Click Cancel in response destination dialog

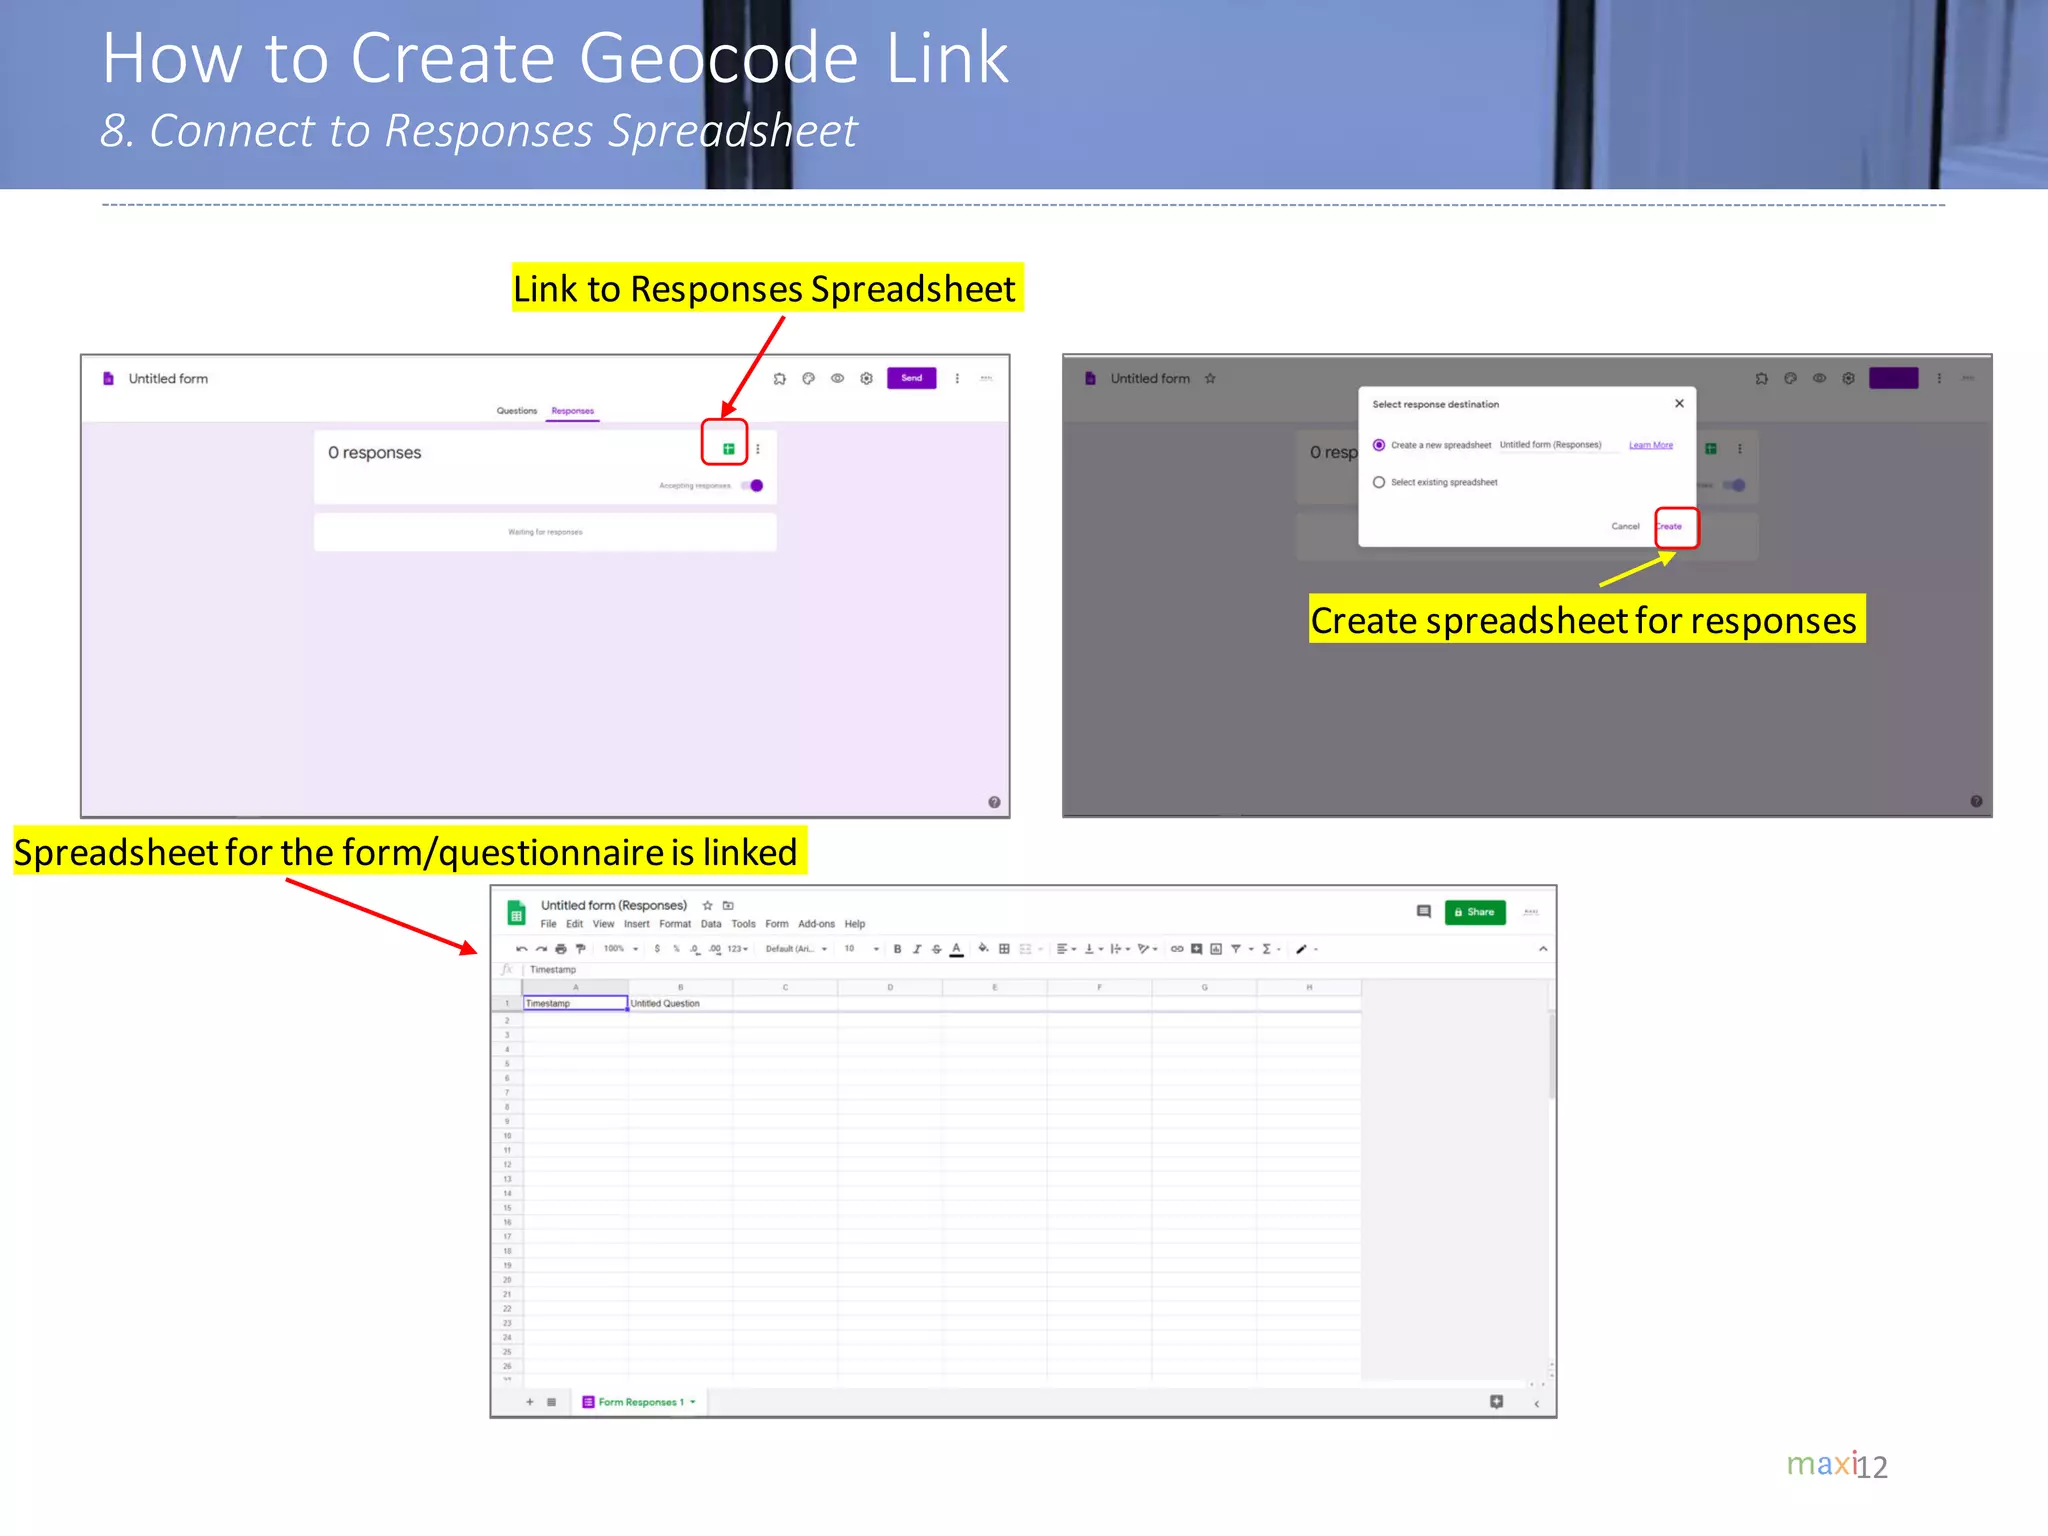point(1625,526)
